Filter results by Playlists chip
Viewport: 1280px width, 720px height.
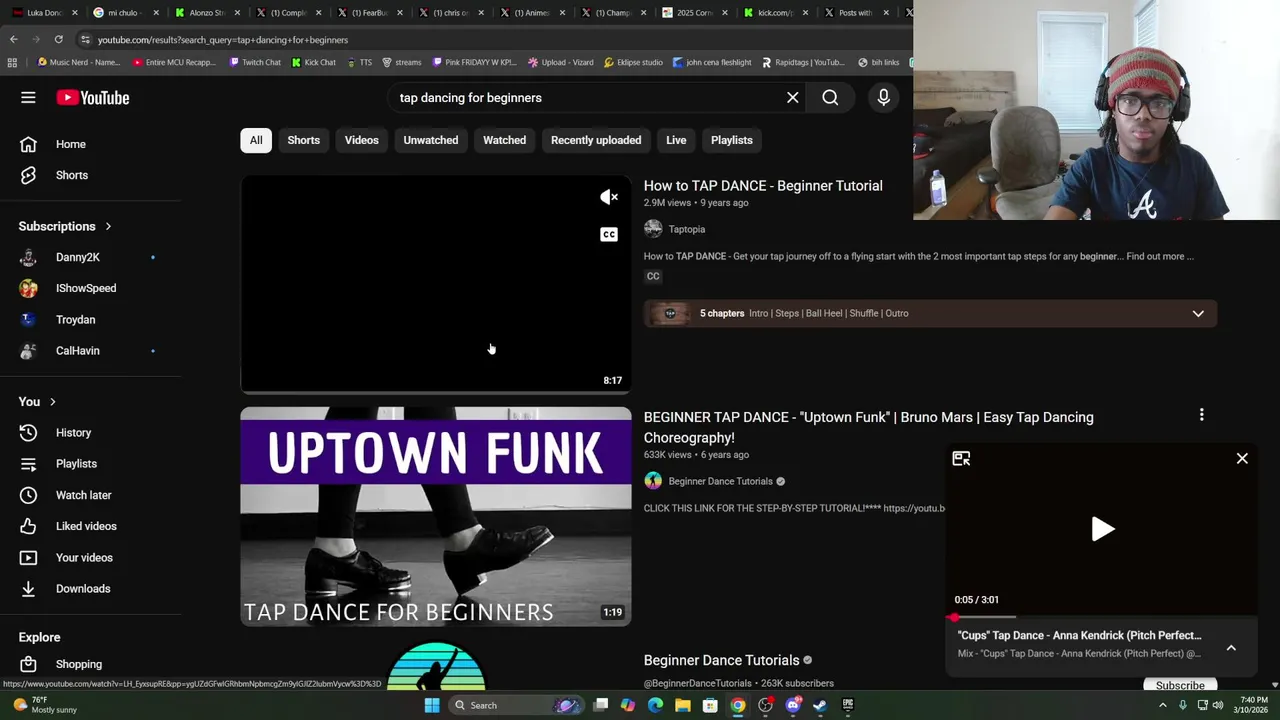tap(732, 140)
